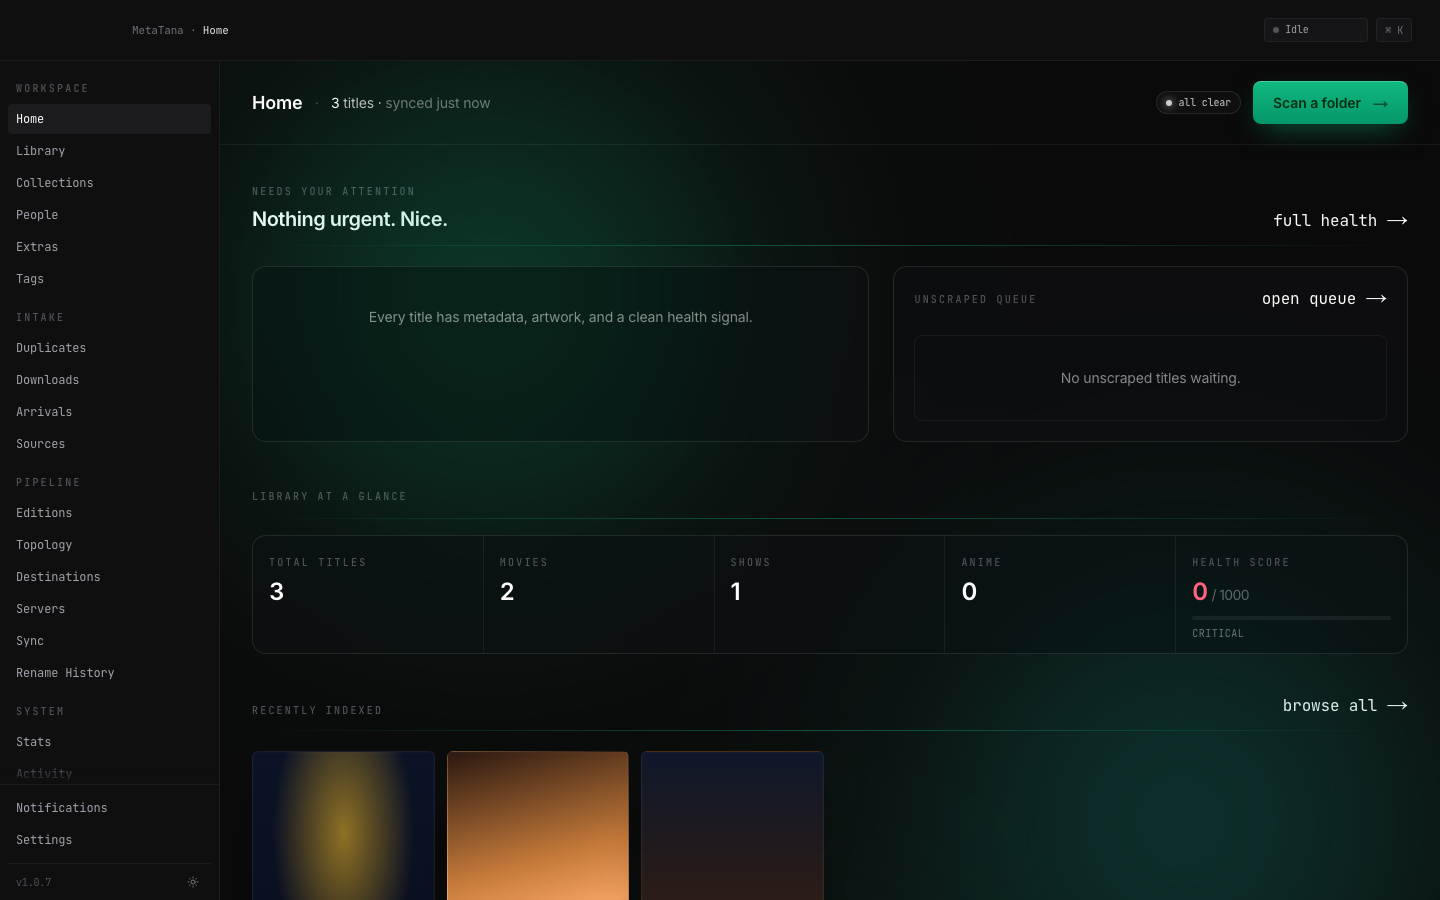Open Destinations
The width and height of the screenshot is (1440, 900).
[x=109, y=577]
